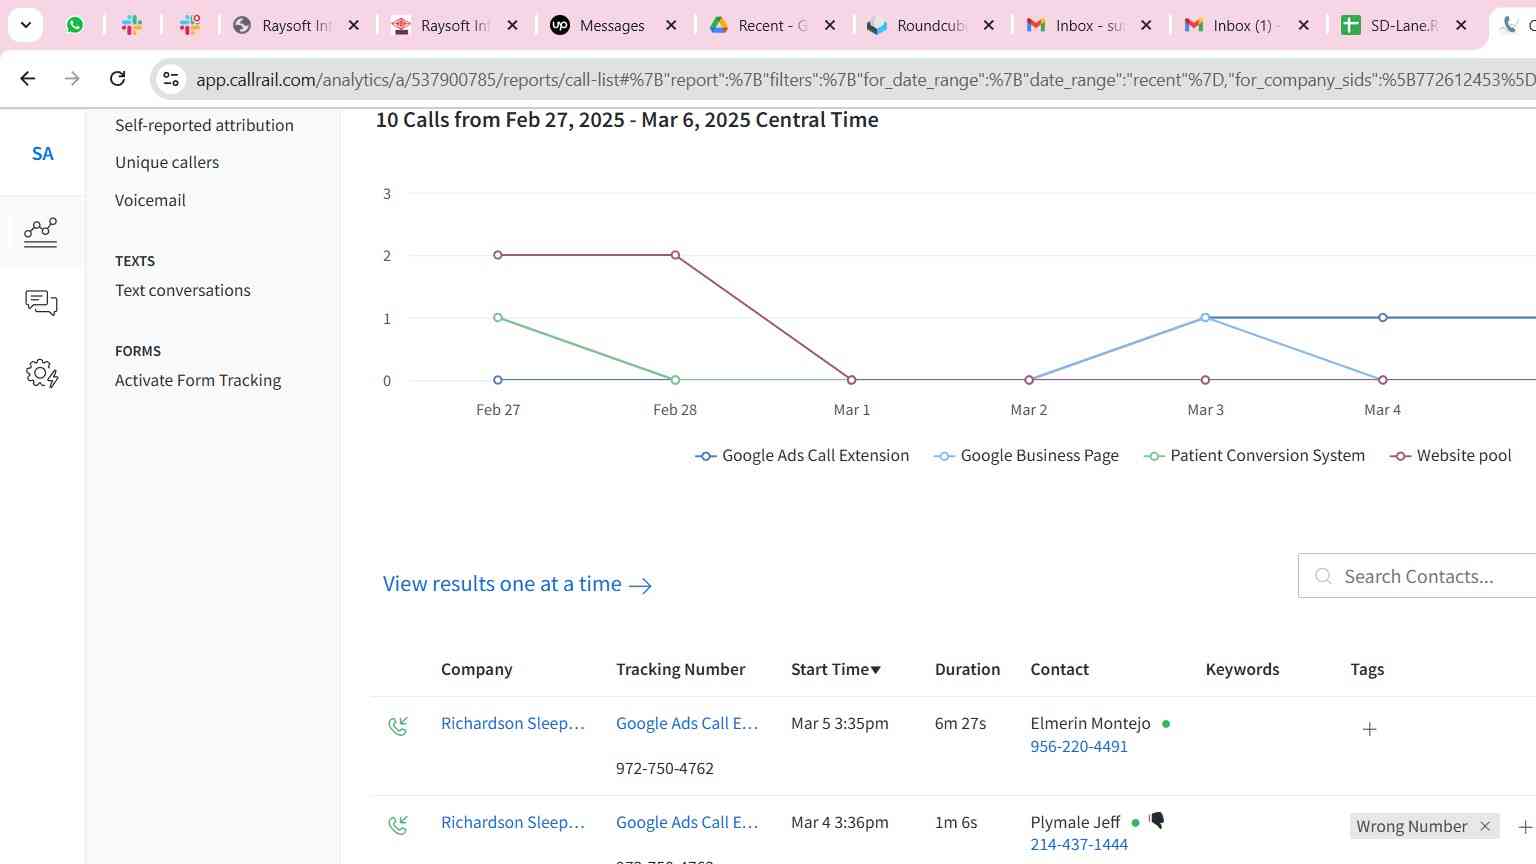Click the Duration column header
This screenshot has width=1536, height=864.
coord(967,669)
